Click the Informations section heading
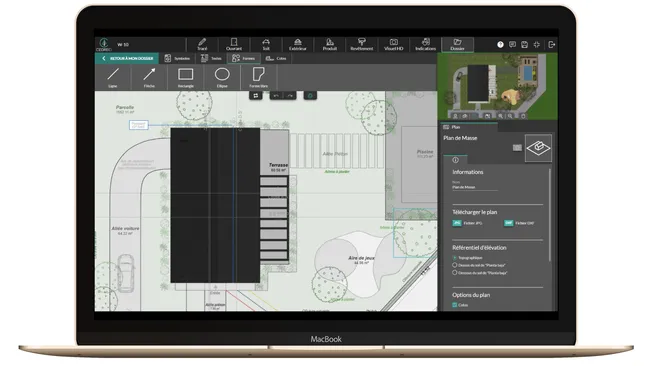Image resolution: width=650 pixels, height=366 pixels. point(468,172)
